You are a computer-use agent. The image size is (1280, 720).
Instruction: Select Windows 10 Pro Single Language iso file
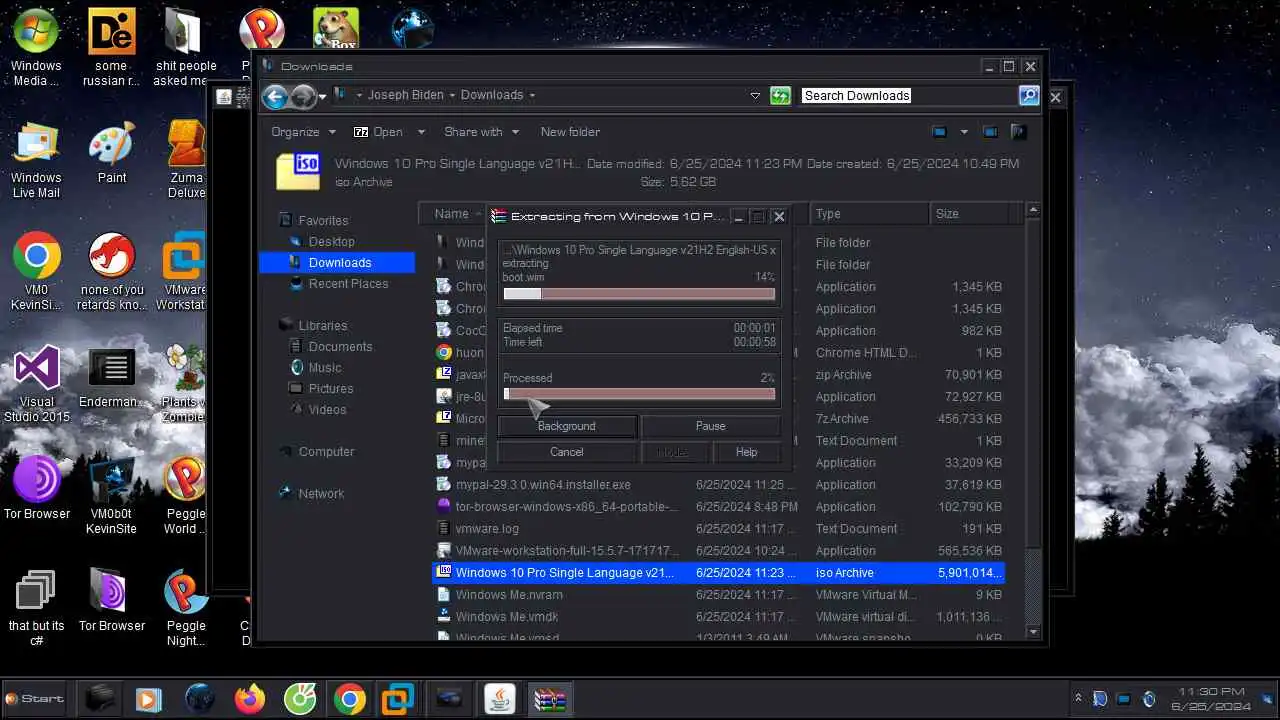(718, 573)
